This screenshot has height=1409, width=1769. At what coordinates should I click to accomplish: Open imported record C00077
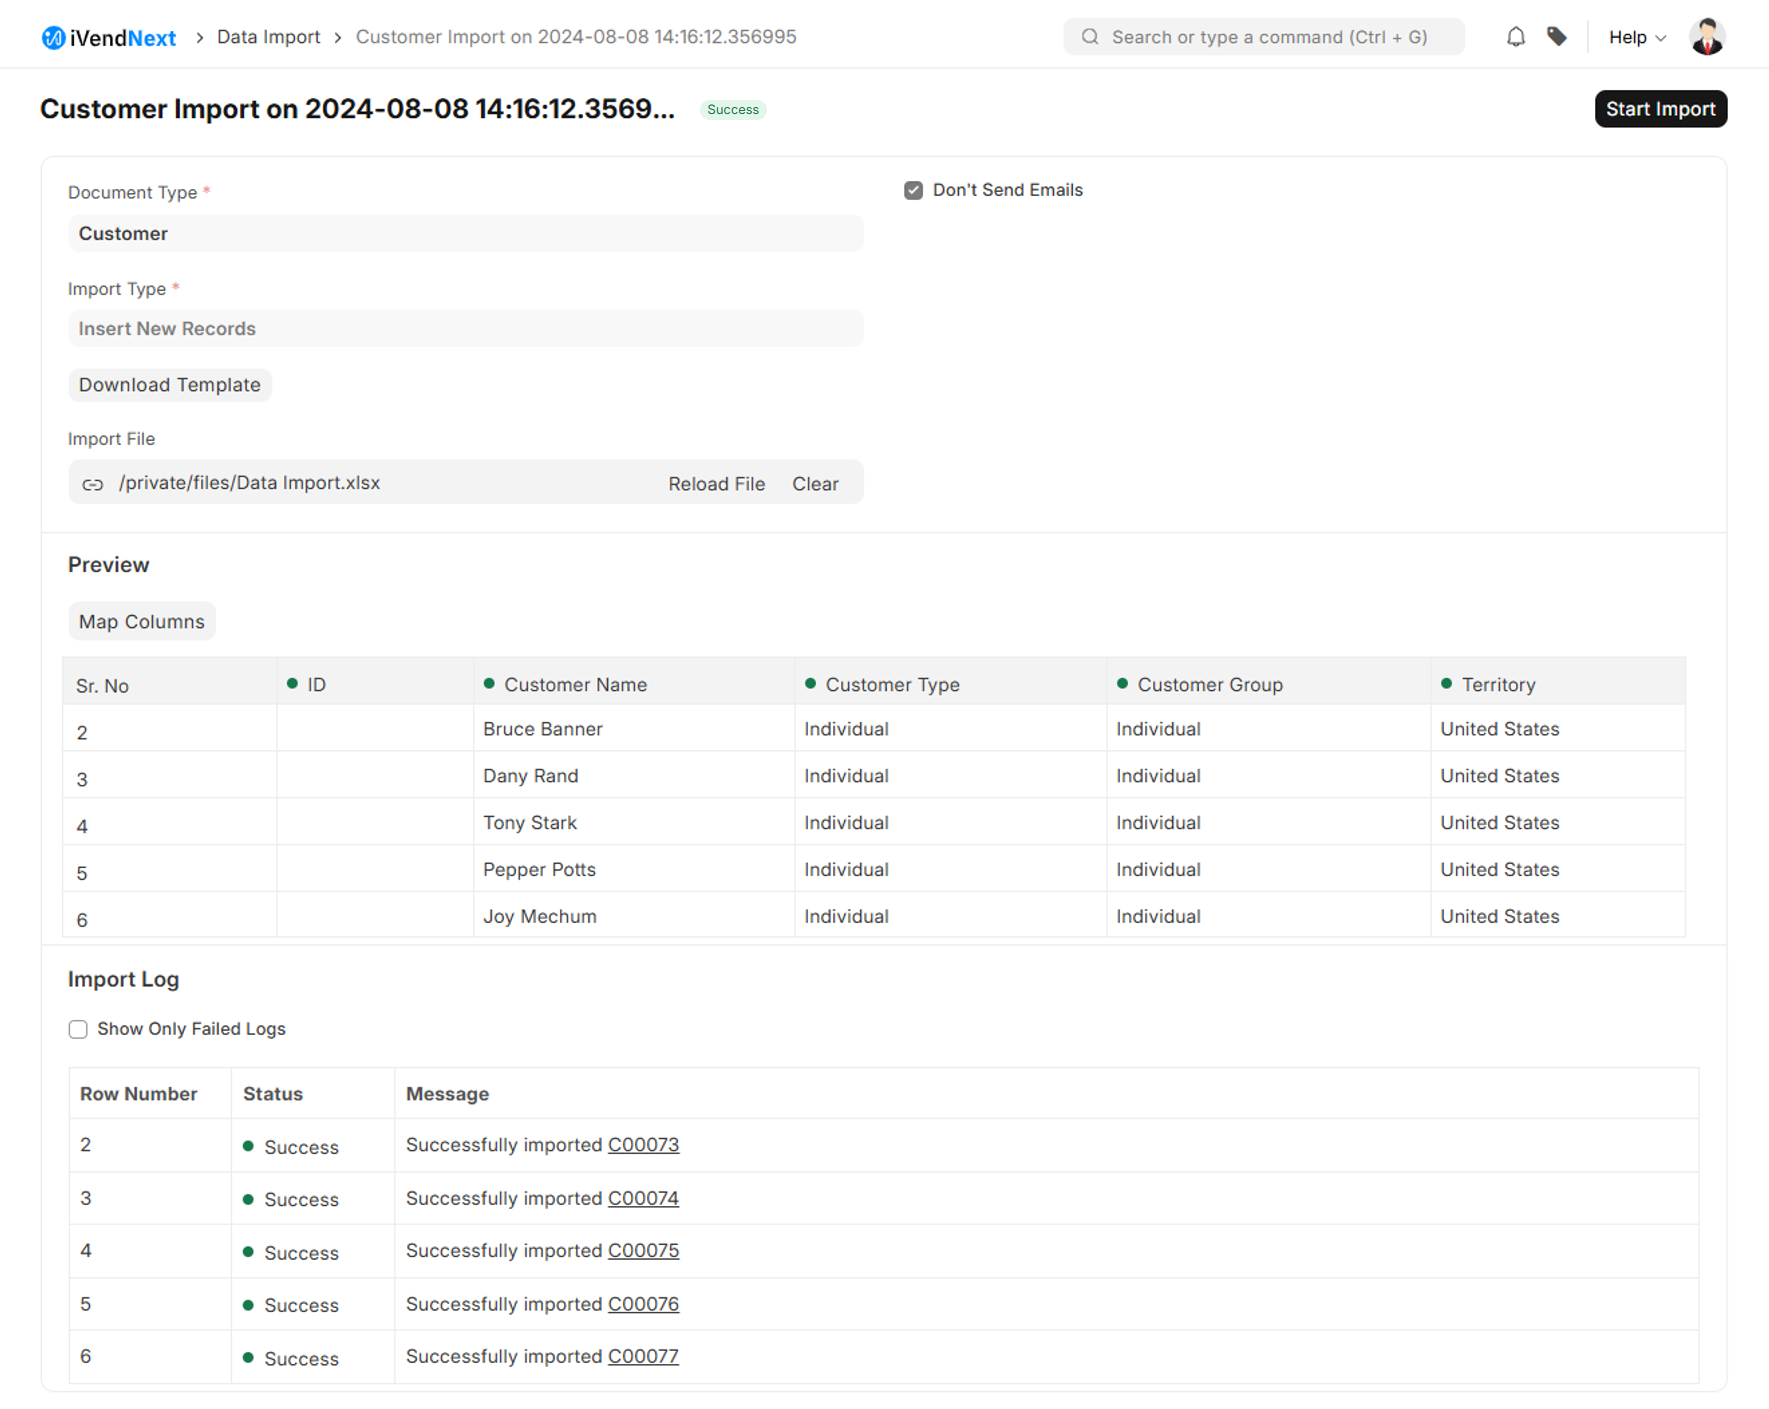[643, 1357]
